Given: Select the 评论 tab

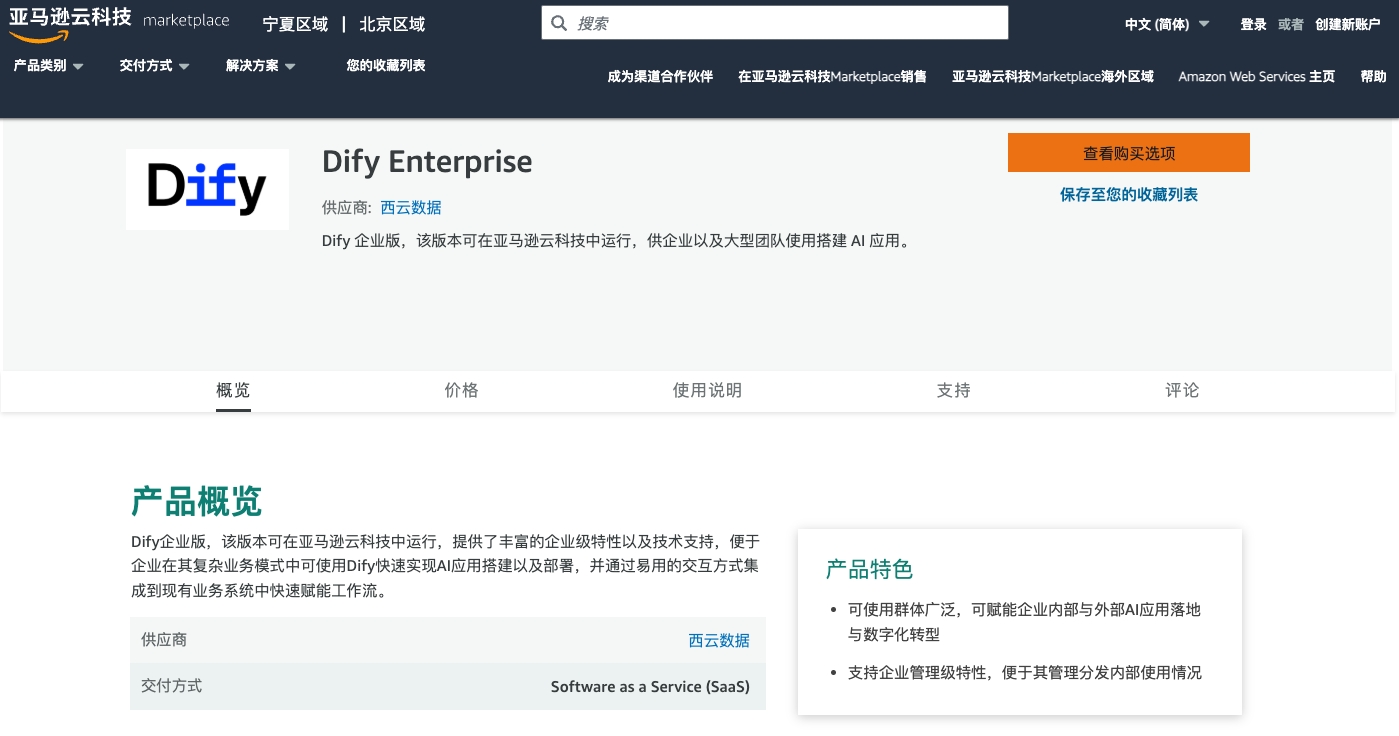Looking at the screenshot, I should 1182,390.
